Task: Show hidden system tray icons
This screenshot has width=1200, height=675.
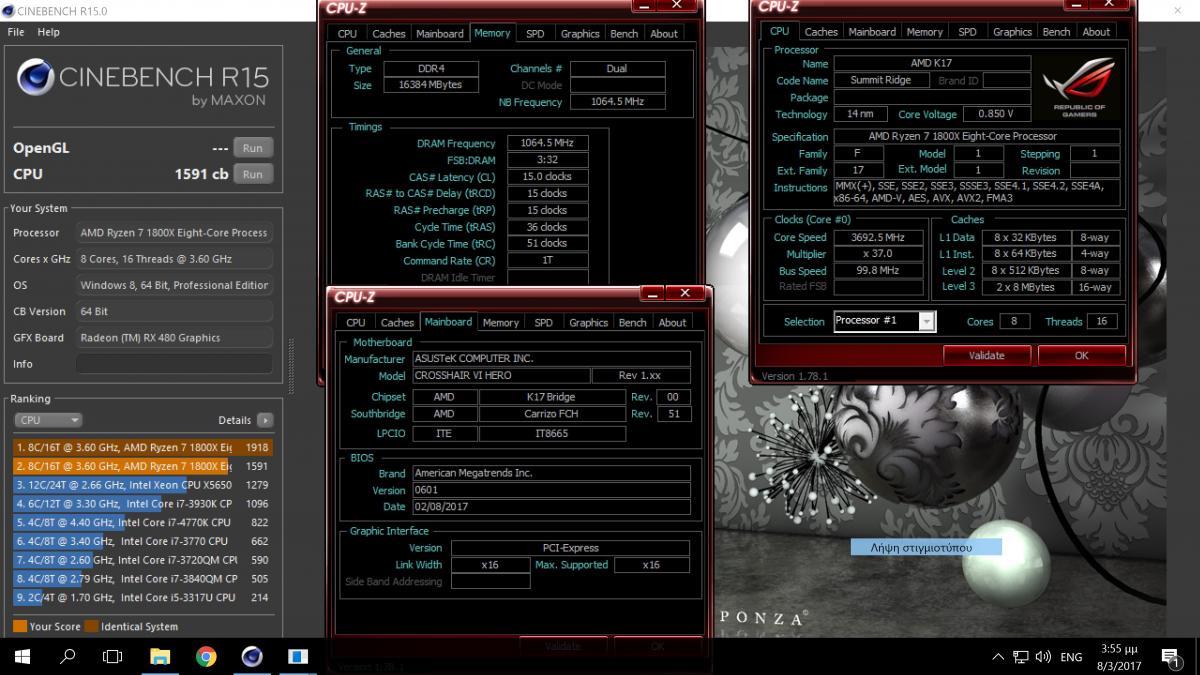Action: click(998, 657)
